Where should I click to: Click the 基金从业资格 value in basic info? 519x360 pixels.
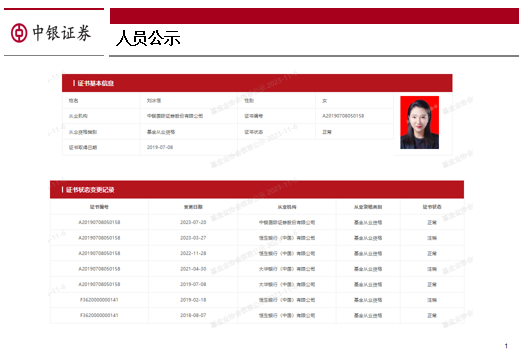click(x=161, y=132)
